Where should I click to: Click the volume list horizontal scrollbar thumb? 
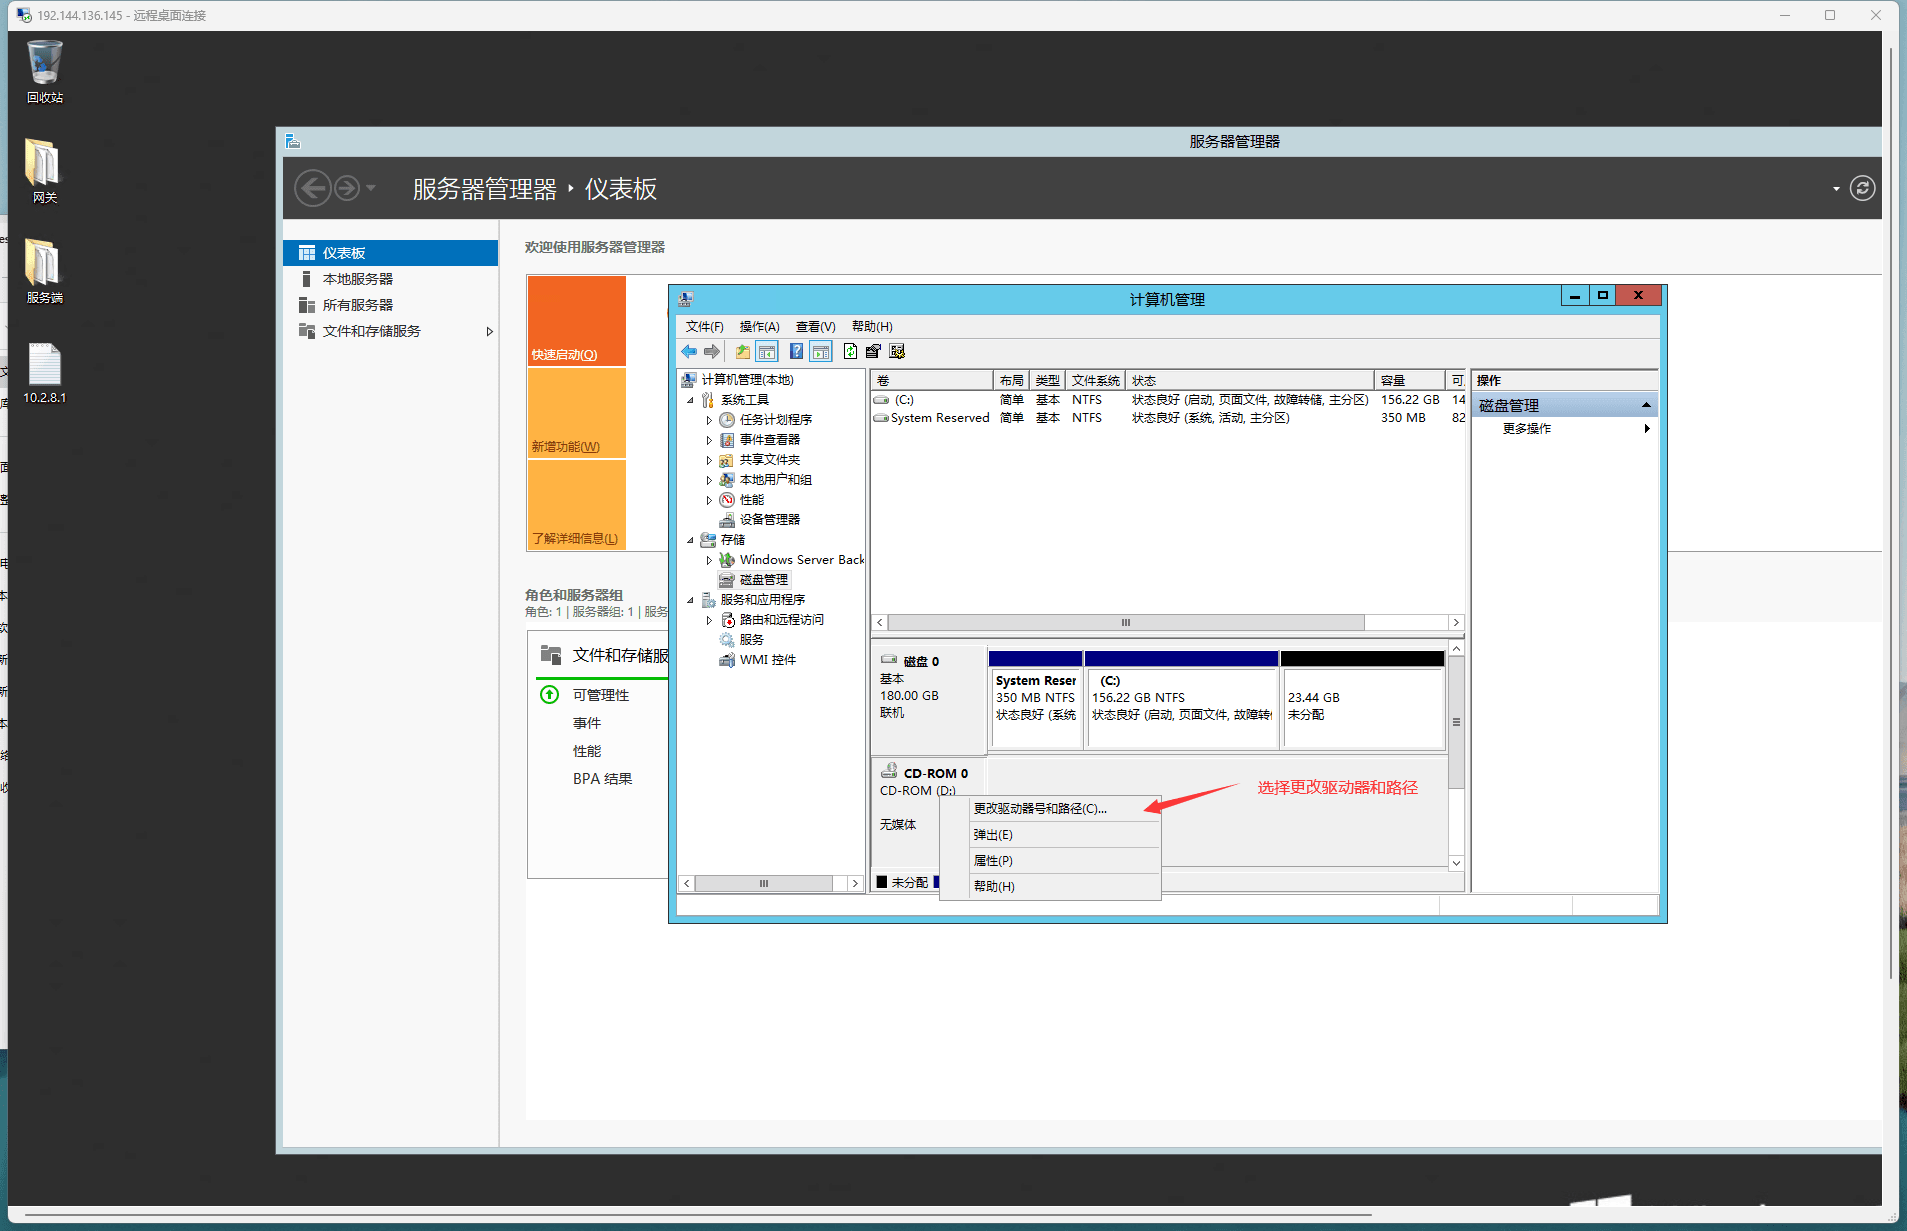tap(1125, 623)
